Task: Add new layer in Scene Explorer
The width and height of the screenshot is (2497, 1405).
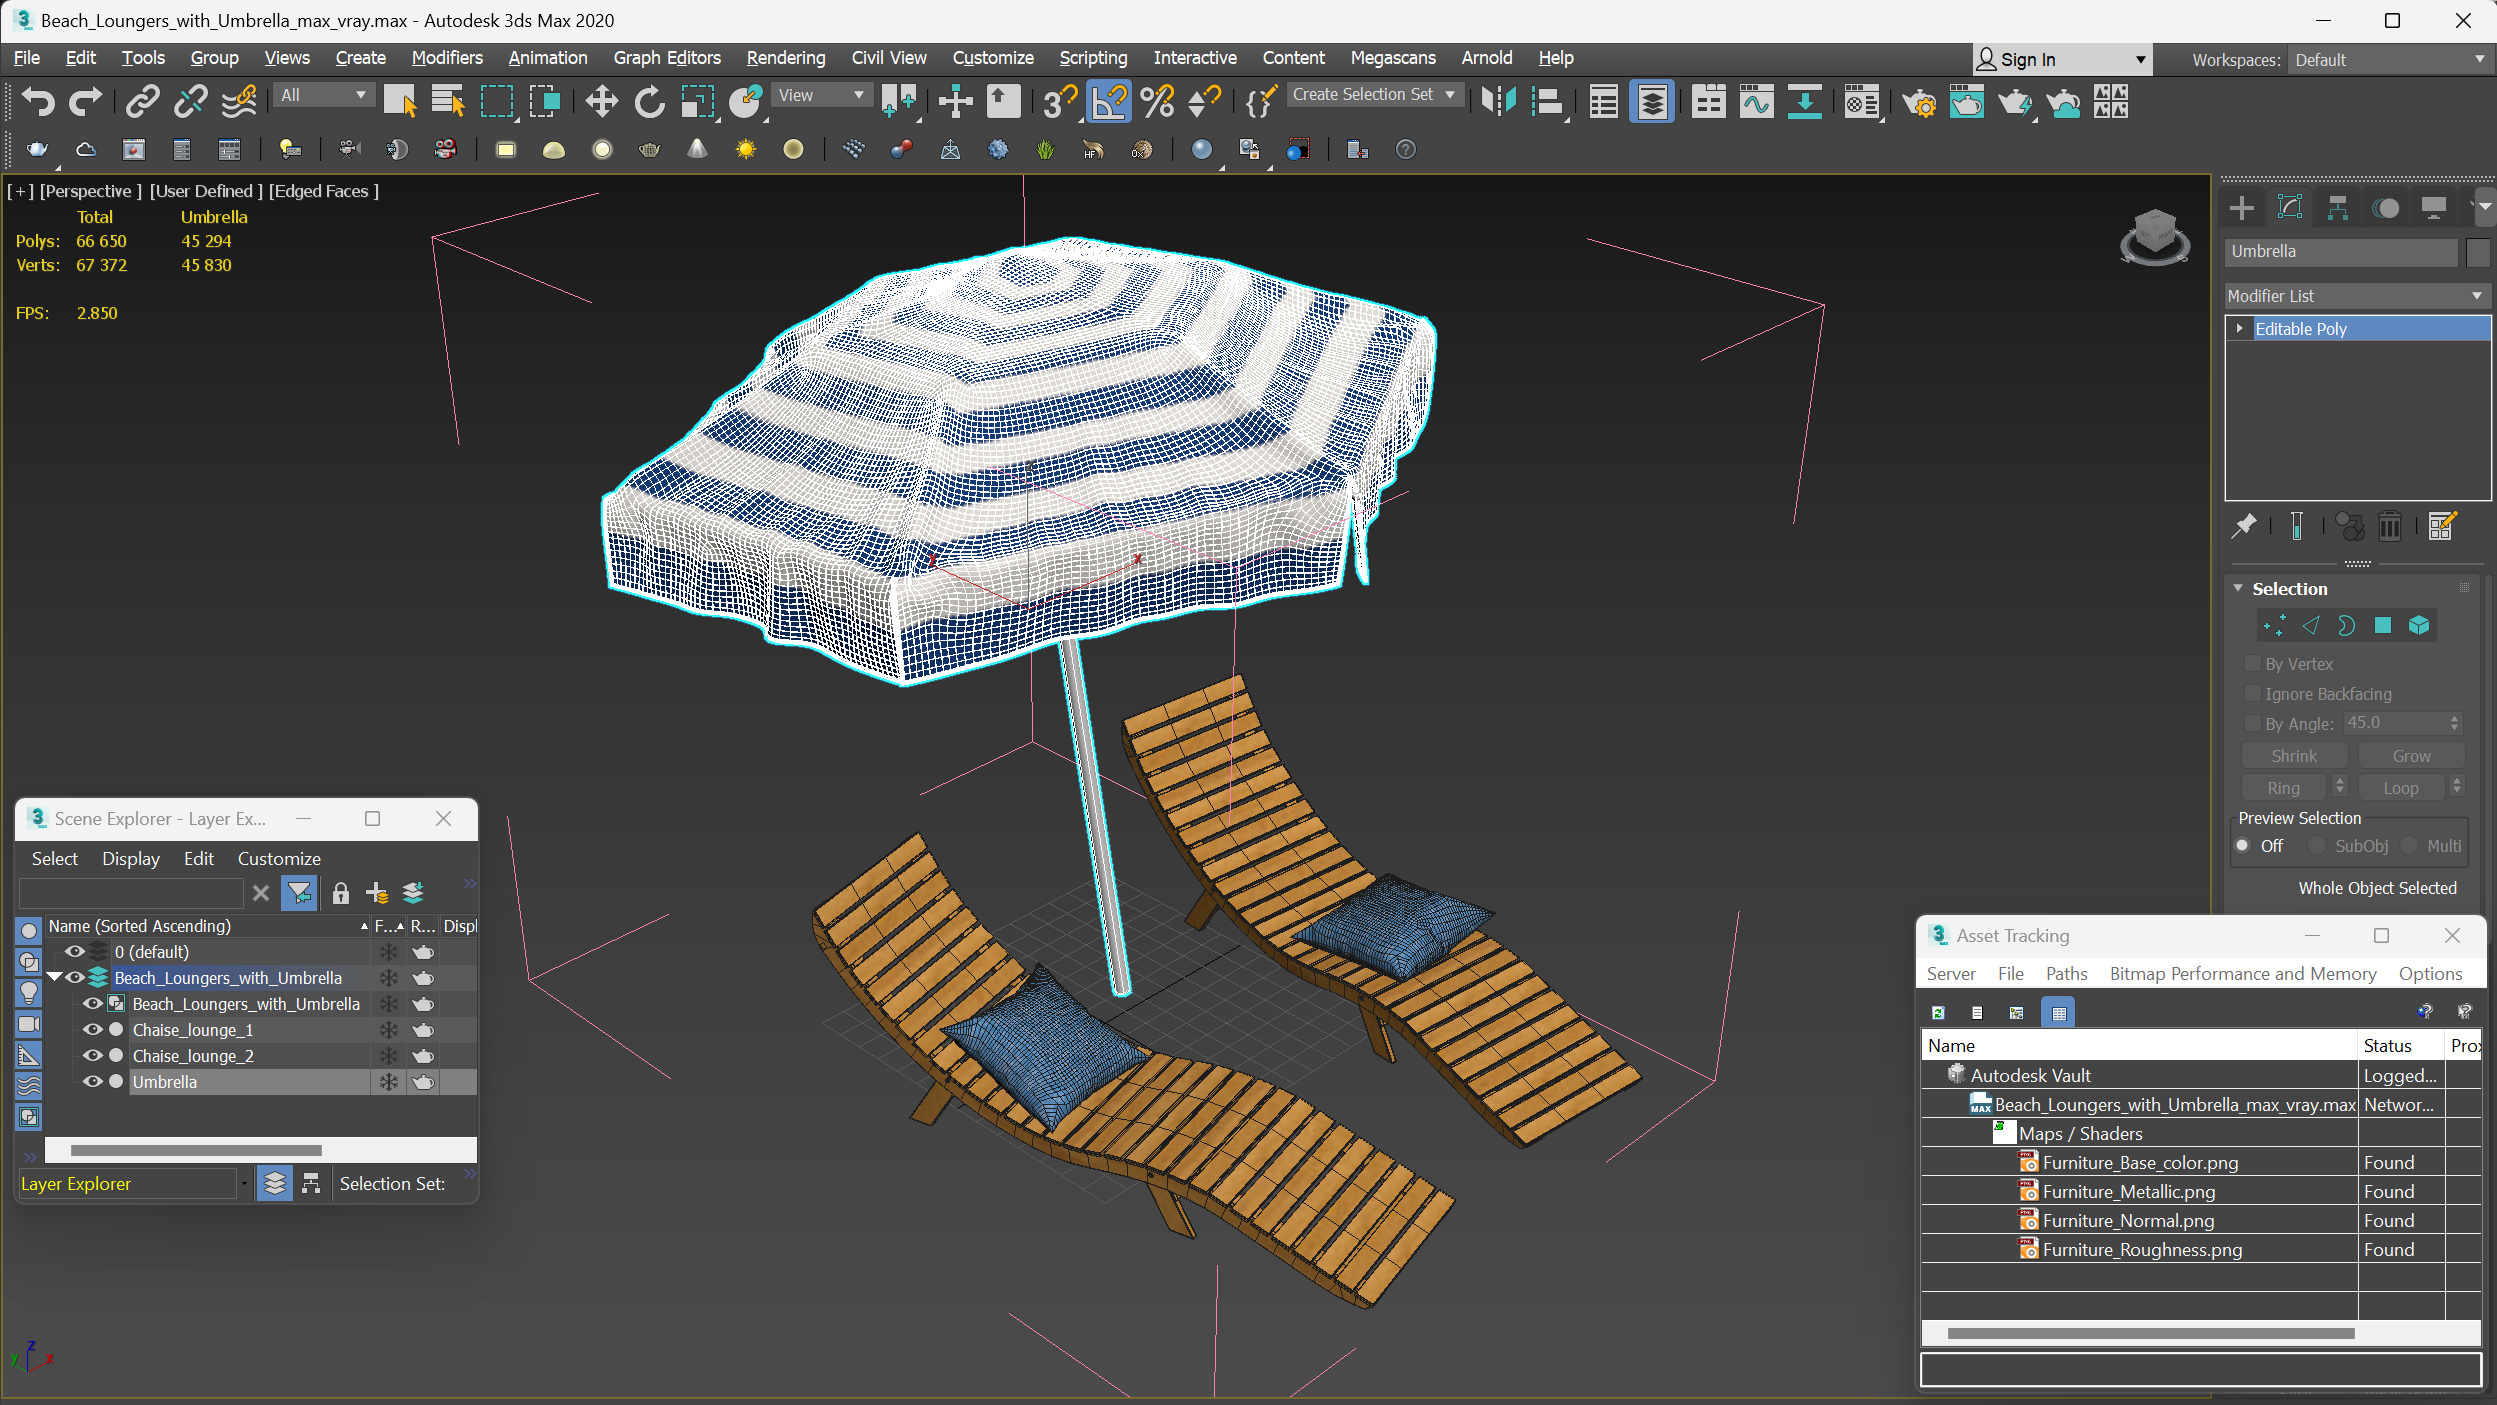Action: click(x=376, y=893)
